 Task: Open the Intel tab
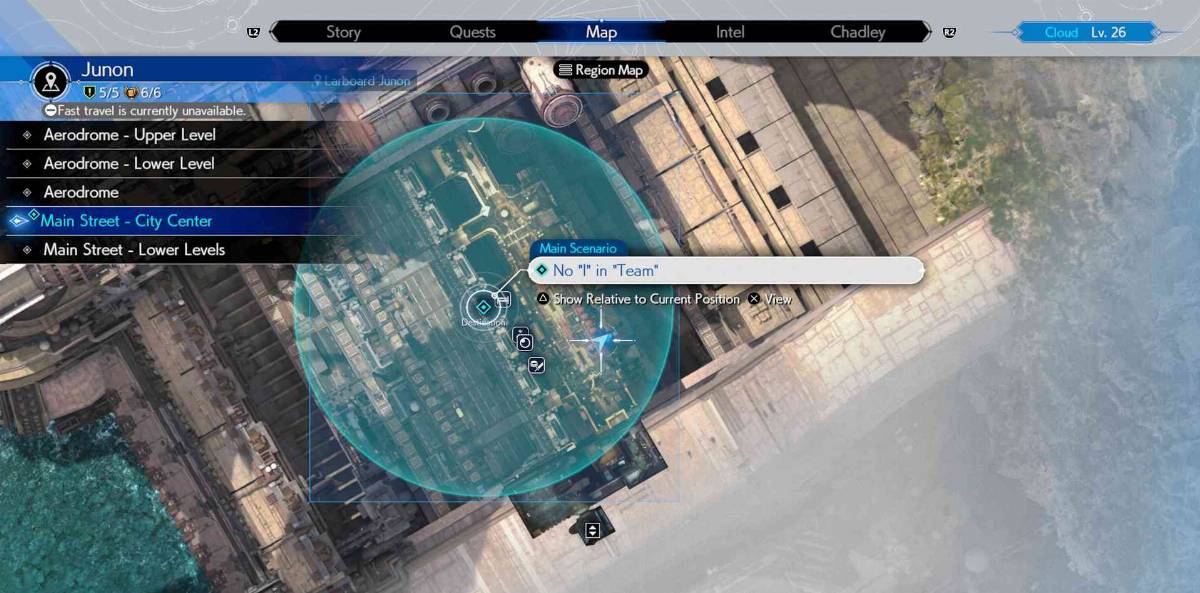730,32
